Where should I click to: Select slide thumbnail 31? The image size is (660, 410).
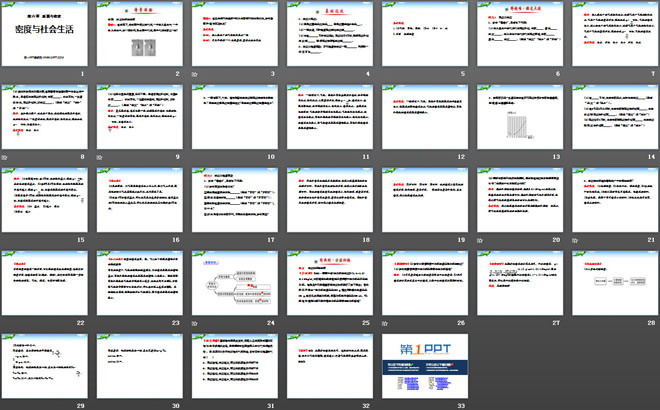click(x=235, y=366)
